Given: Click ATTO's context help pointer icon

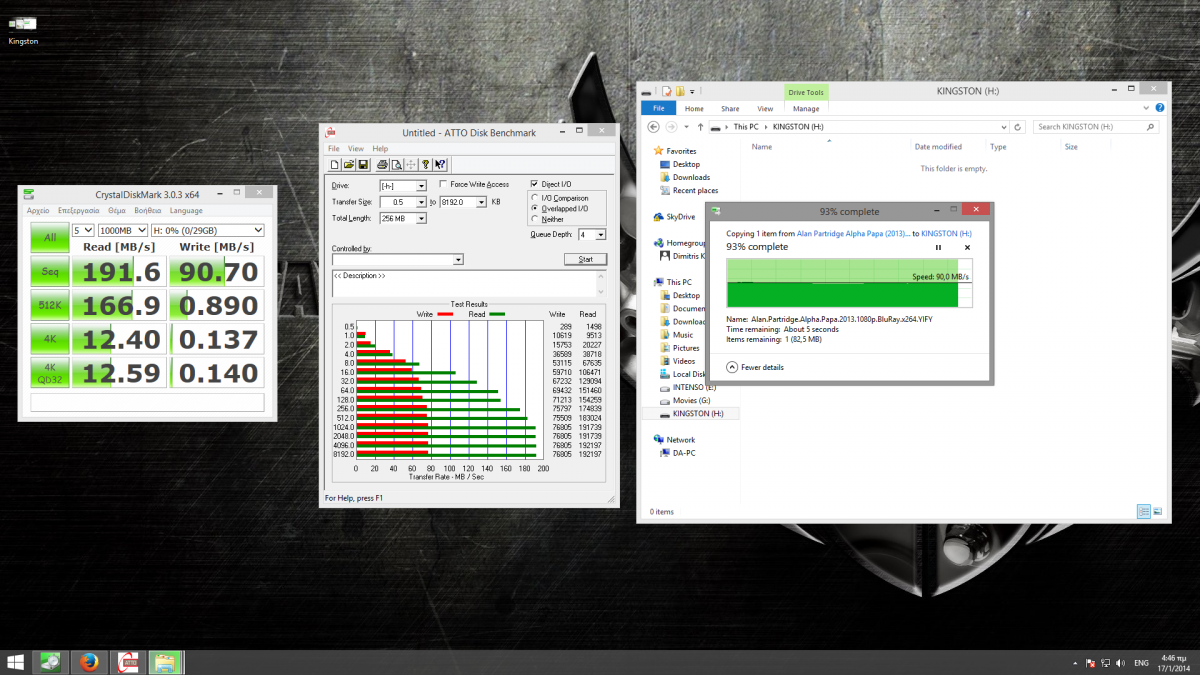Looking at the screenshot, I should pos(440,164).
